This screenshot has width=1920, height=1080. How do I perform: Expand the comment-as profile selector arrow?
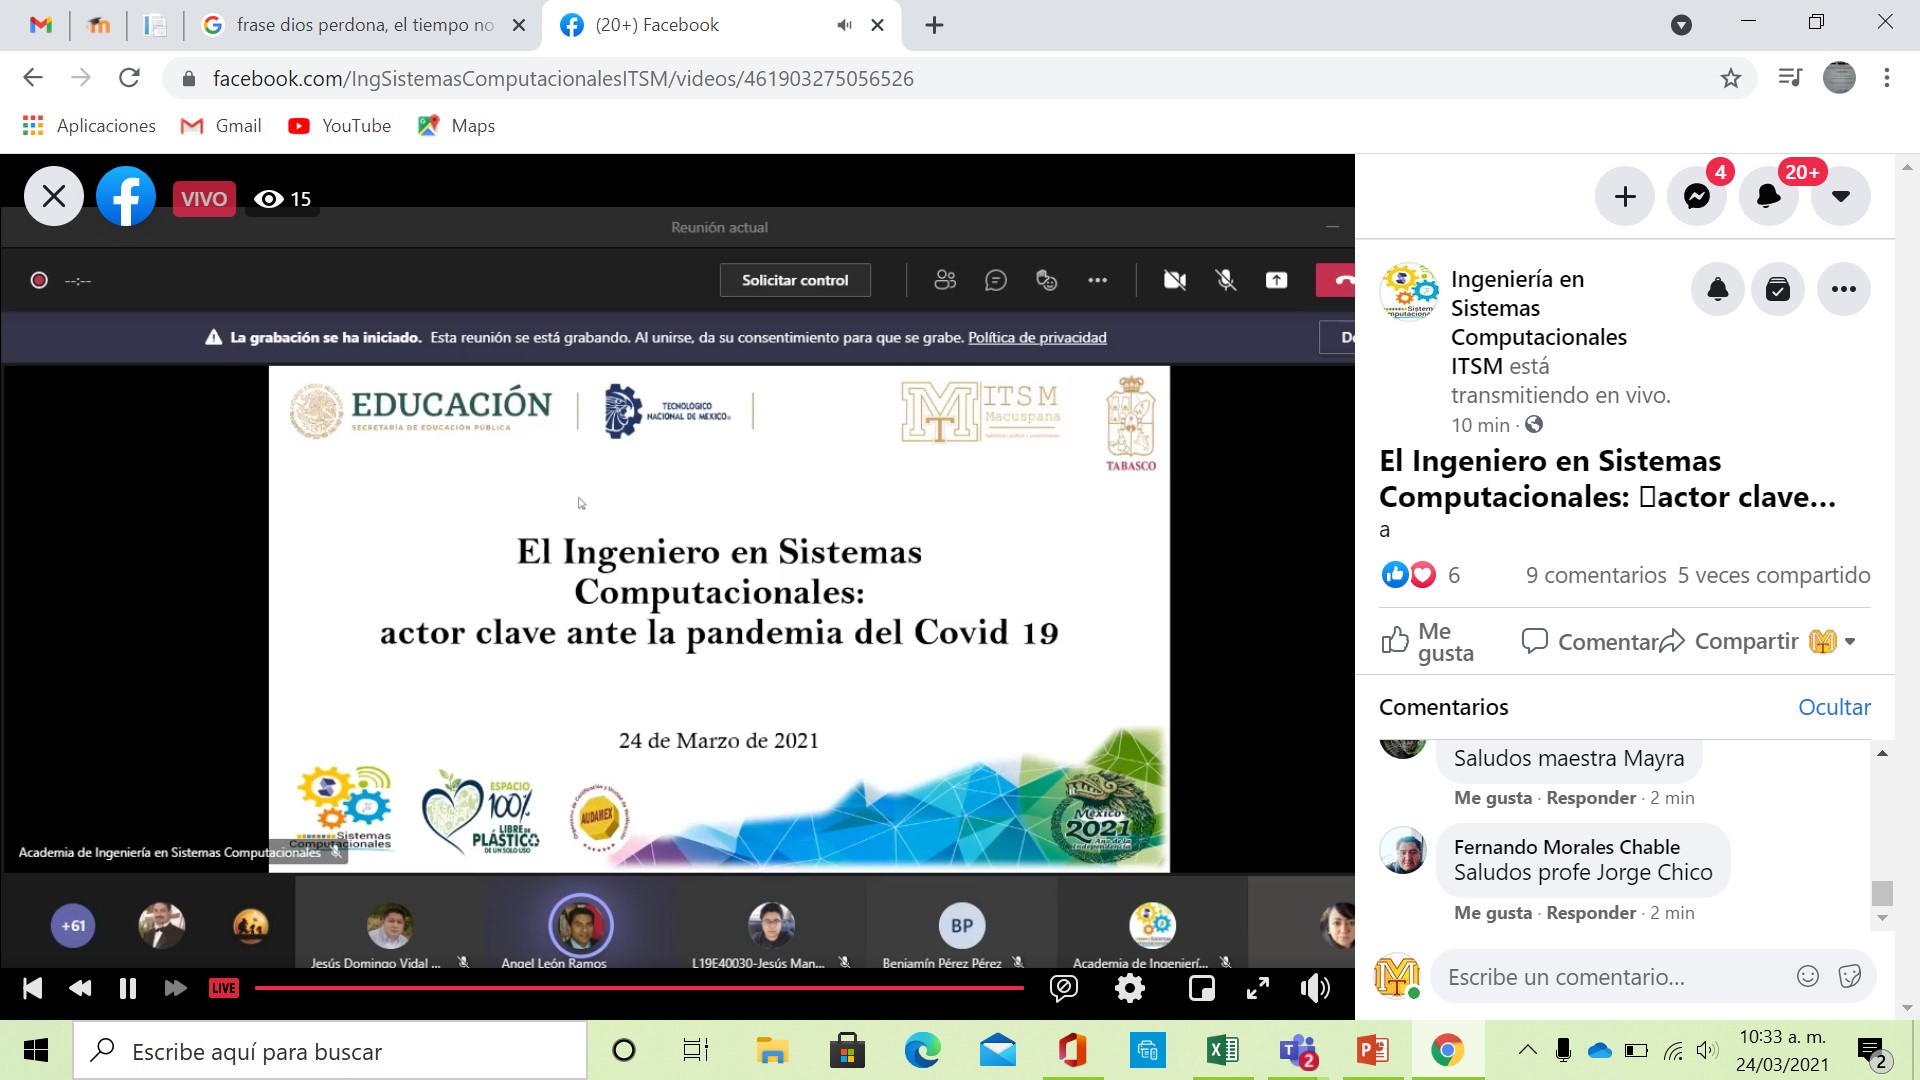pos(1850,642)
